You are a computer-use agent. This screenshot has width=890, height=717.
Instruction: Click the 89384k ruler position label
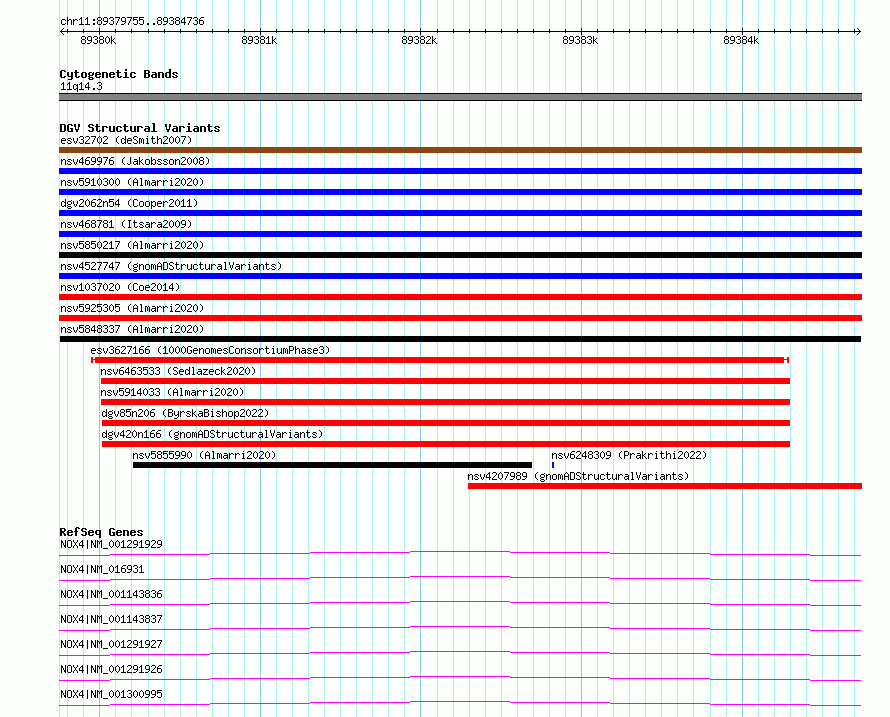click(x=741, y=40)
